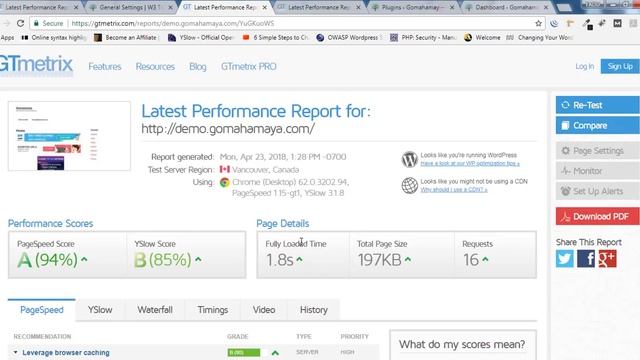The width and height of the screenshot is (640, 360).
Task: Click Total Page Size 197KB value
Action: tap(379, 260)
